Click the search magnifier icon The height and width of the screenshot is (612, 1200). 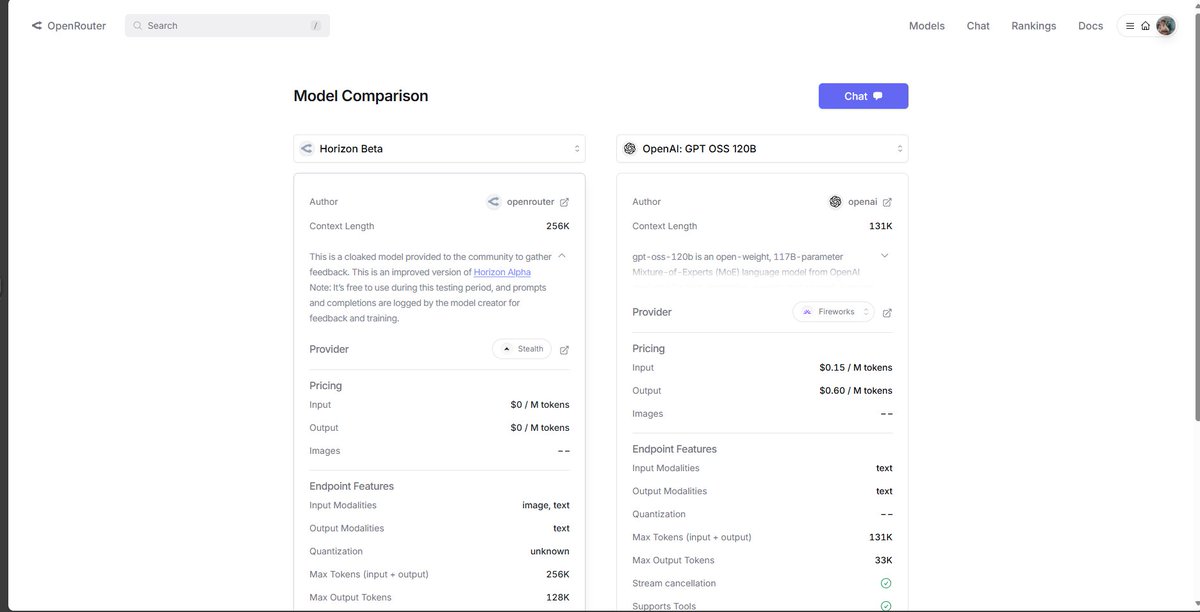(x=138, y=26)
